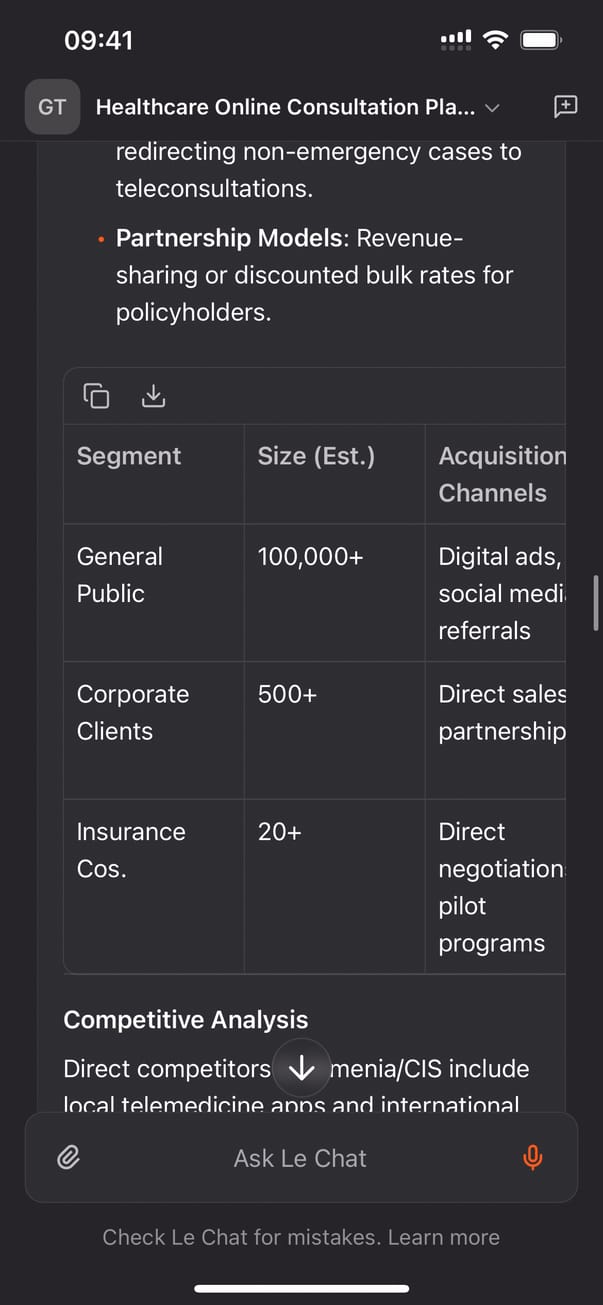603x1305 pixels.
Task: Select the General Public table cell
Action: 119,575
